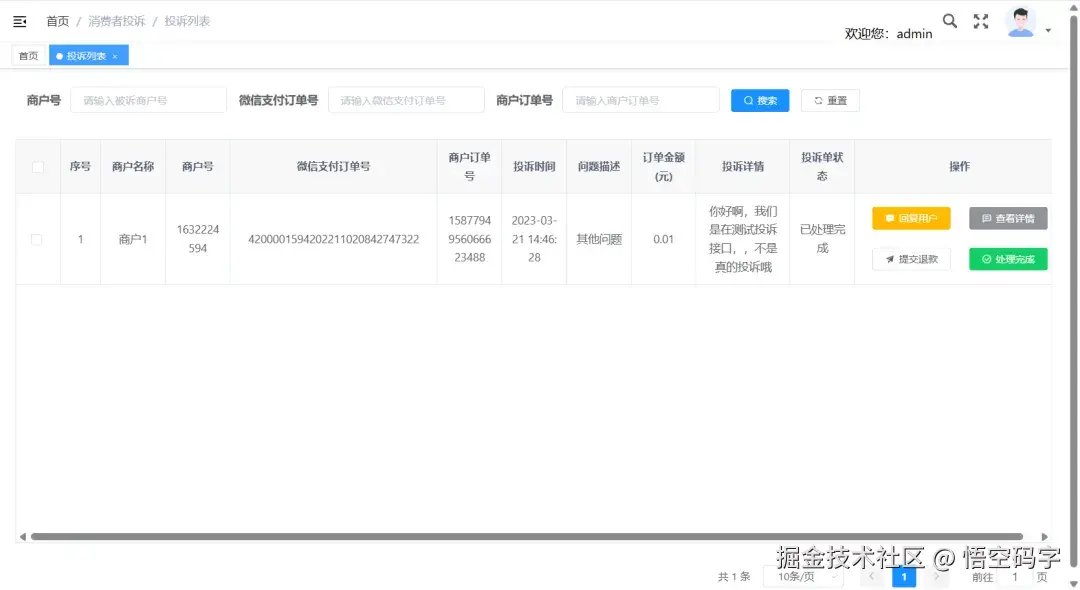
Task: Click the blue 搜索 search button
Action: point(760,100)
